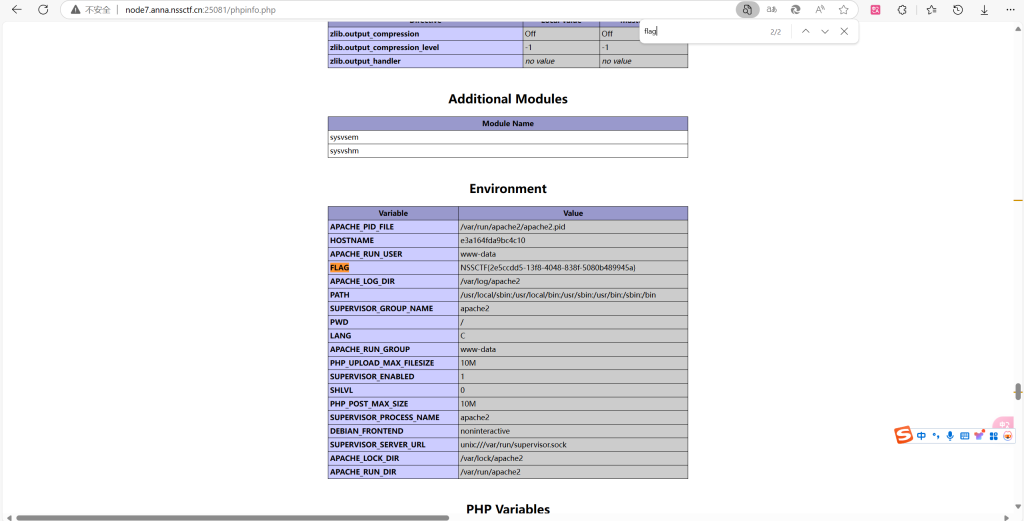Click the read aloud icon
1024x521 pixels.
pos(819,9)
